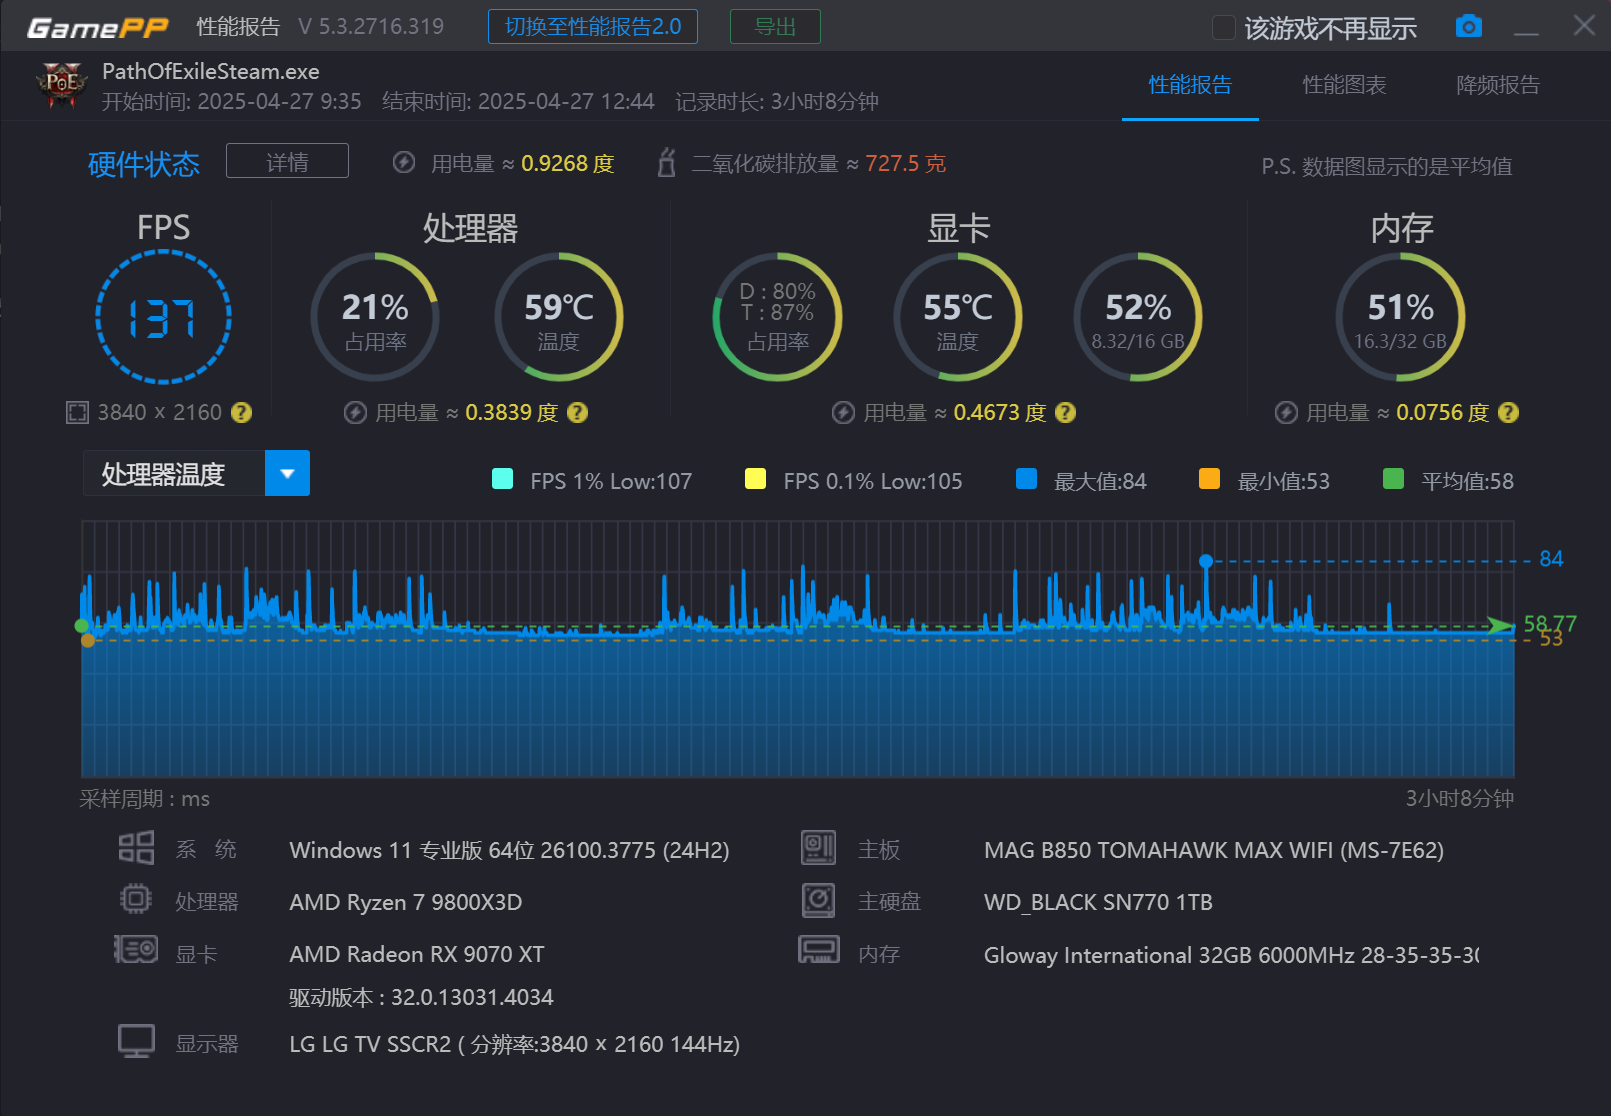Click the 用电量 power meter icon
The height and width of the screenshot is (1116, 1611).
pyautogui.click(x=403, y=162)
